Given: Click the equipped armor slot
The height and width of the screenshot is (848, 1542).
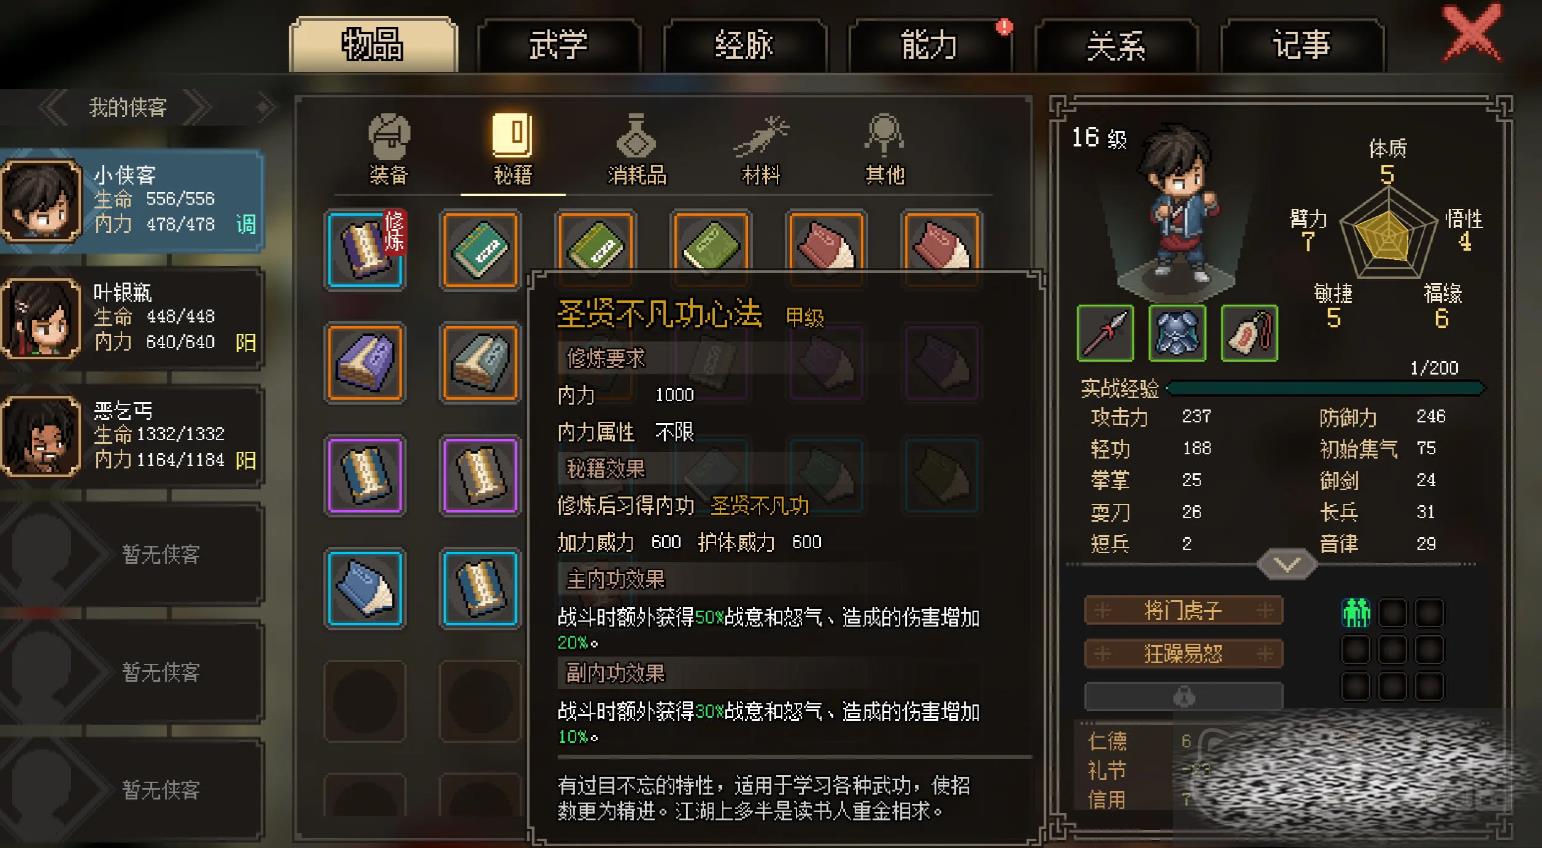Looking at the screenshot, I should tap(1177, 333).
